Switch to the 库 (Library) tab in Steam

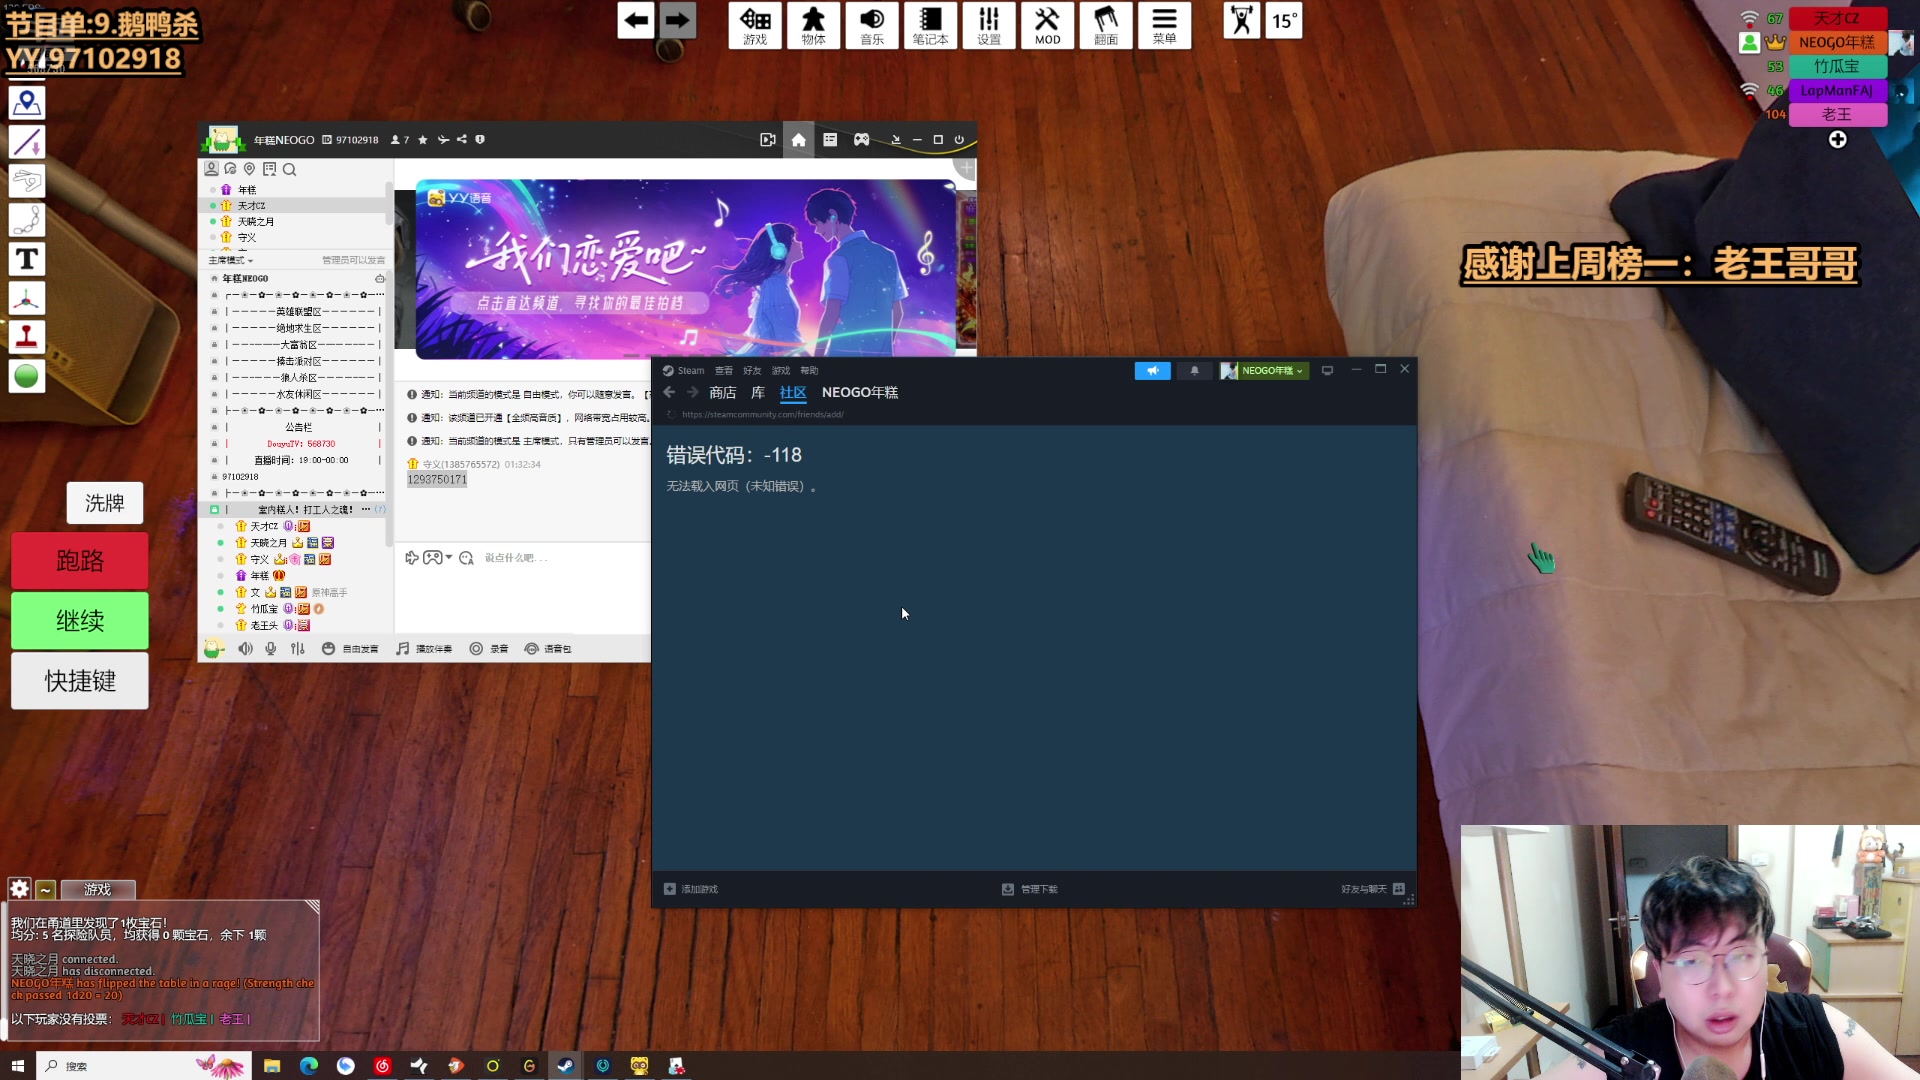758,393
